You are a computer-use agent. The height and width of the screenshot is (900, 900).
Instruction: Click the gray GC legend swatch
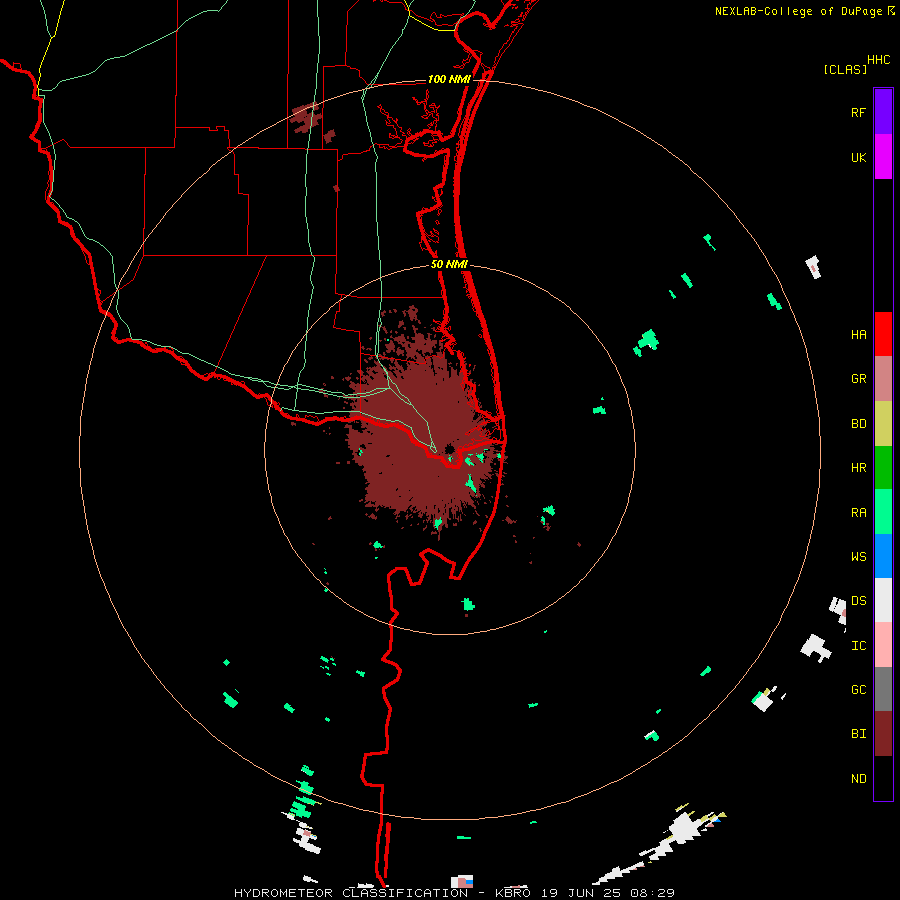[883, 689]
